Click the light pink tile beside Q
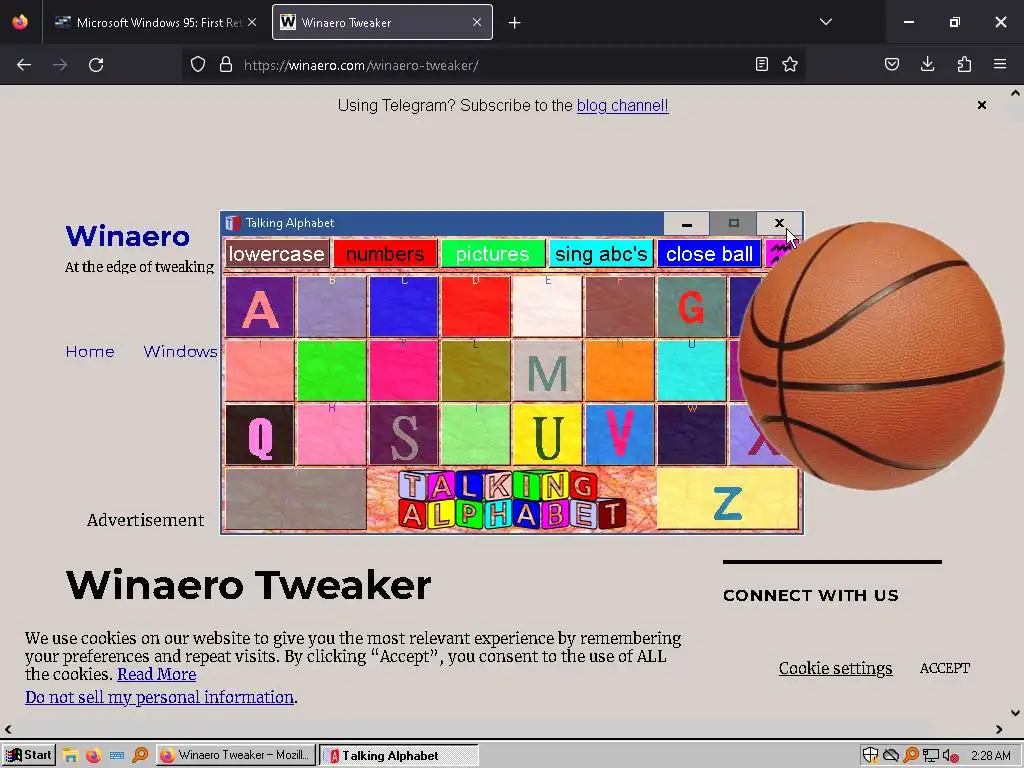This screenshot has width=1024, height=768. [332, 434]
